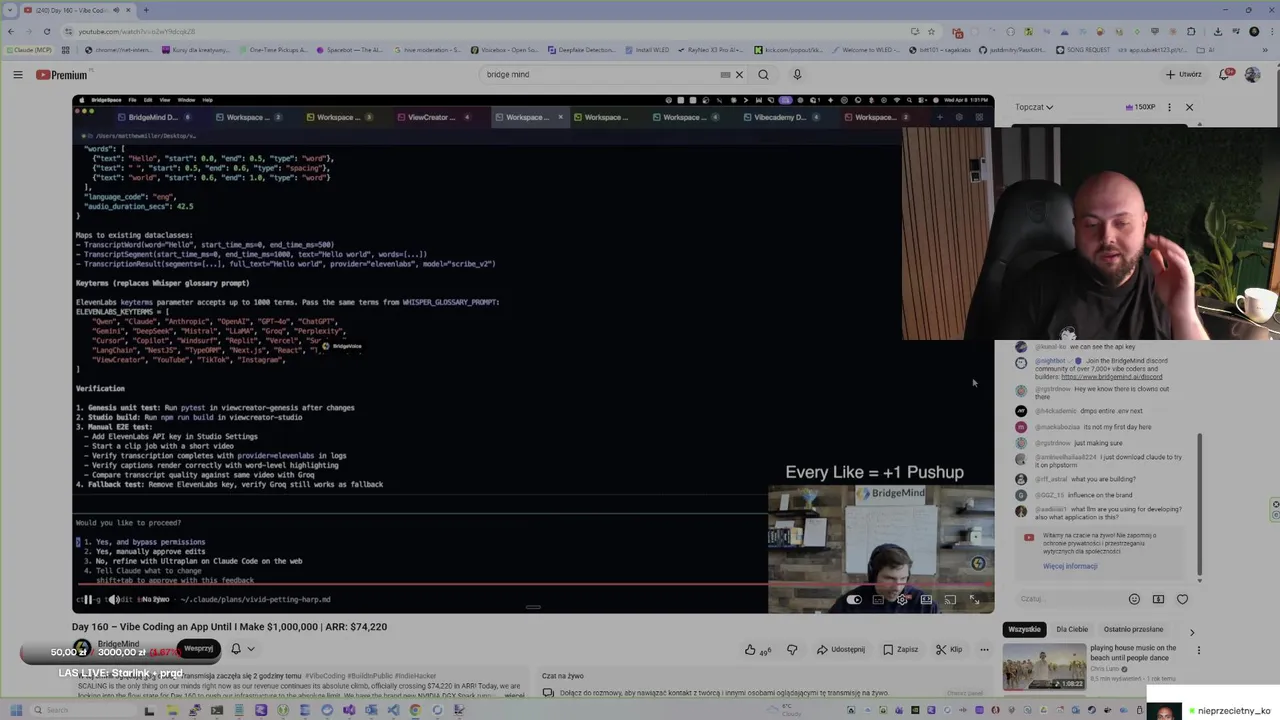The image size is (1280, 720).
Task: Open the on-screen keyboard in search box
Action: 725,75
